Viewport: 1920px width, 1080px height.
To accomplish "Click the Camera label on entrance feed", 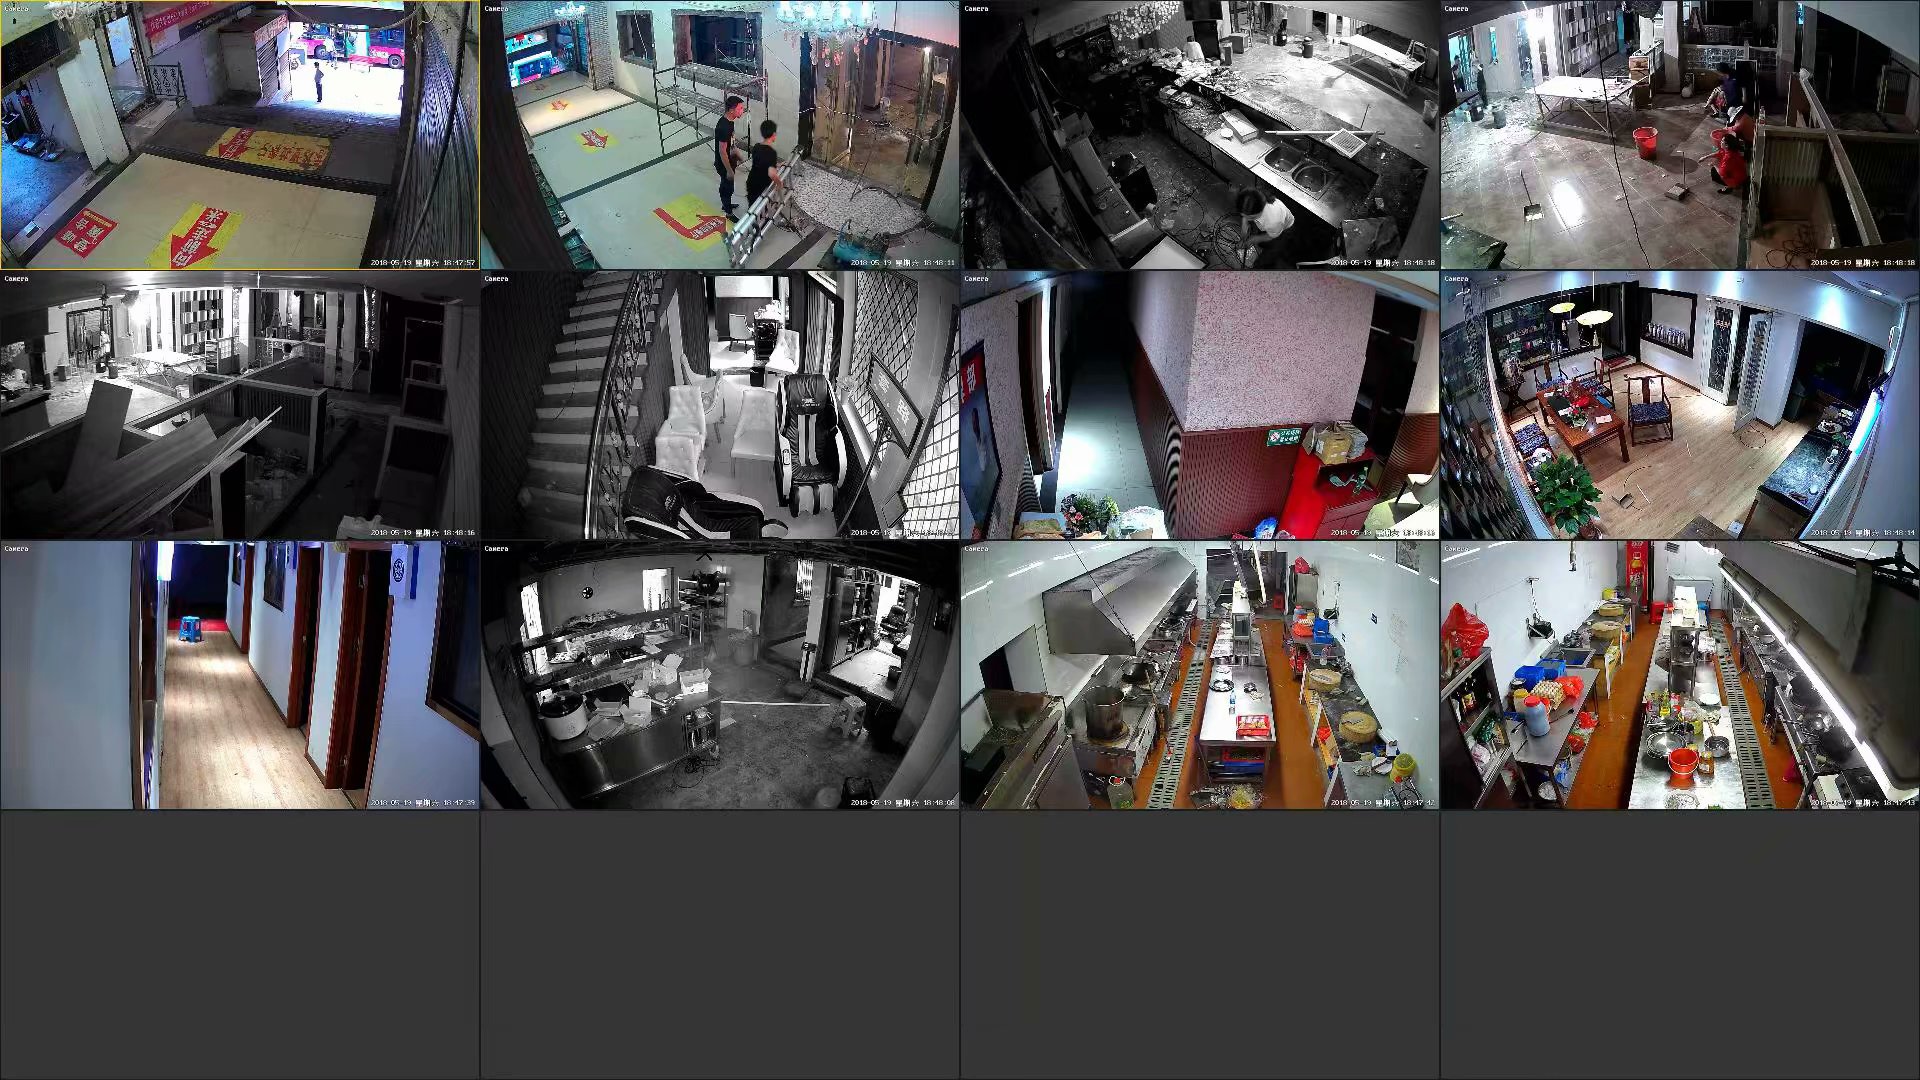I will pos(17,9).
